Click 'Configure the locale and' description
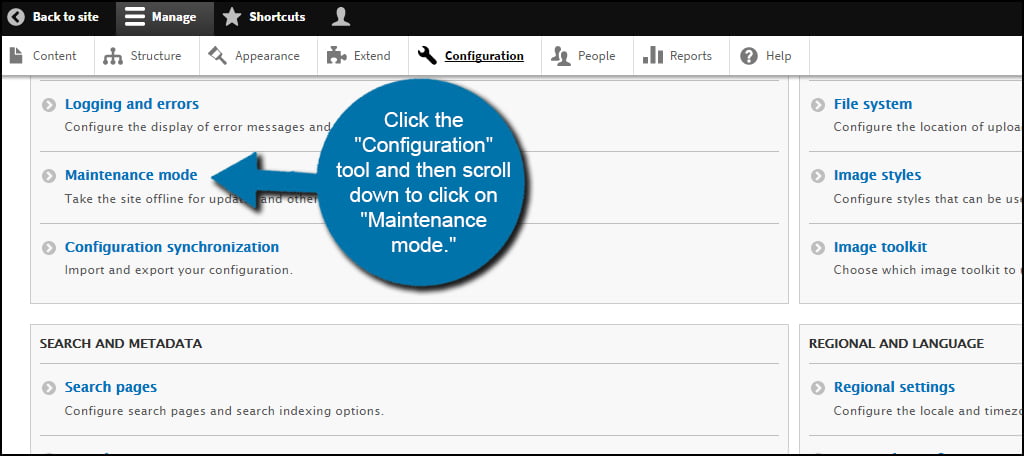 [925, 411]
